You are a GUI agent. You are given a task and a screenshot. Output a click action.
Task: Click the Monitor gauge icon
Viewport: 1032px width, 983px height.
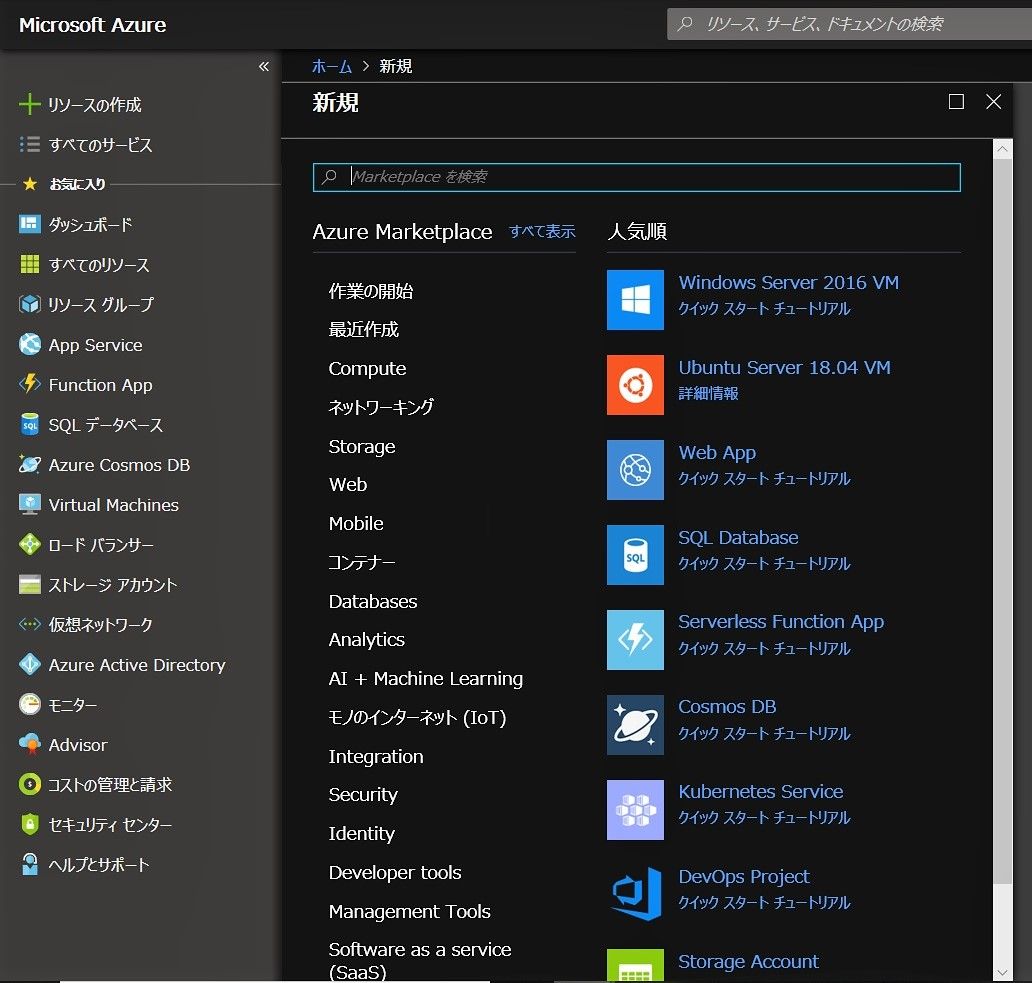pyautogui.click(x=29, y=704)
